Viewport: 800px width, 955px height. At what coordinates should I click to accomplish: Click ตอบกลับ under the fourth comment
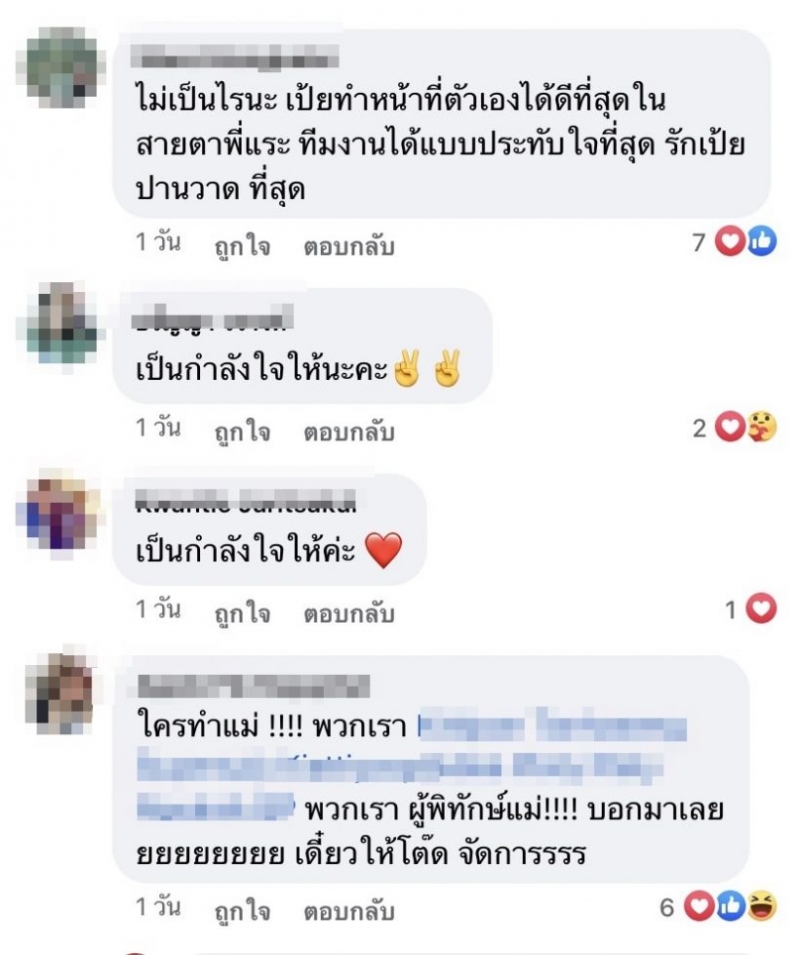[x=349, y=911]
